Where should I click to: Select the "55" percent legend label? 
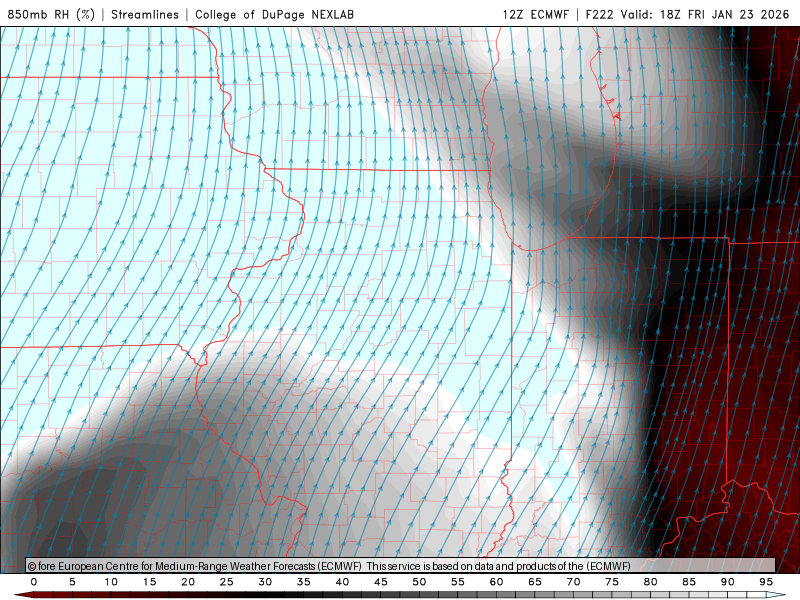click(x=458, y=582)
